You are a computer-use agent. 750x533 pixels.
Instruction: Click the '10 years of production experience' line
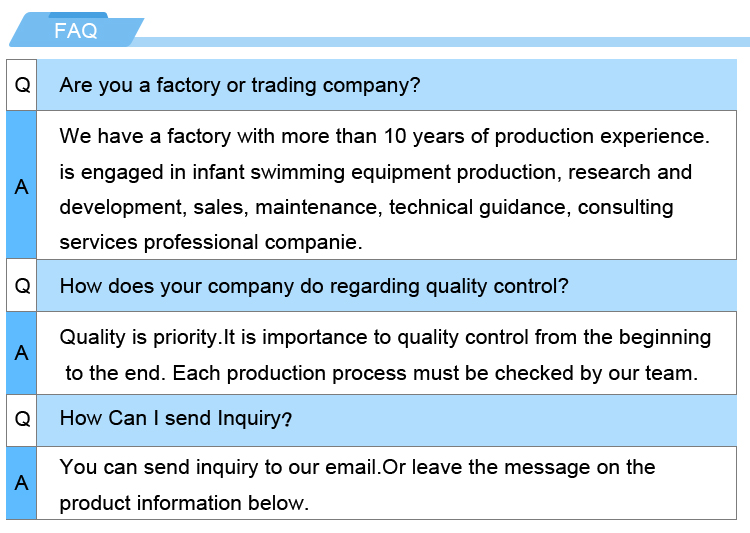(384, 136)
